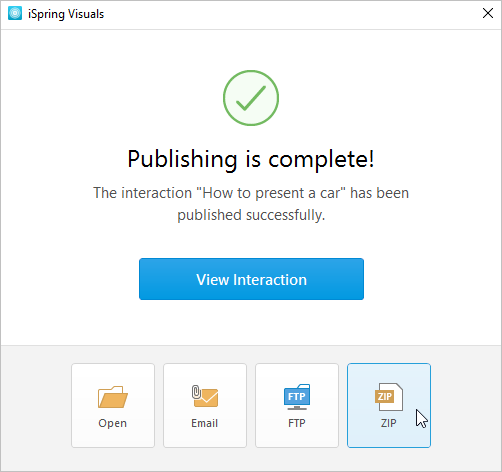The image size is (502, 472).
Task: Click the blue FTP monitor icon
Action: pos(297,397)
